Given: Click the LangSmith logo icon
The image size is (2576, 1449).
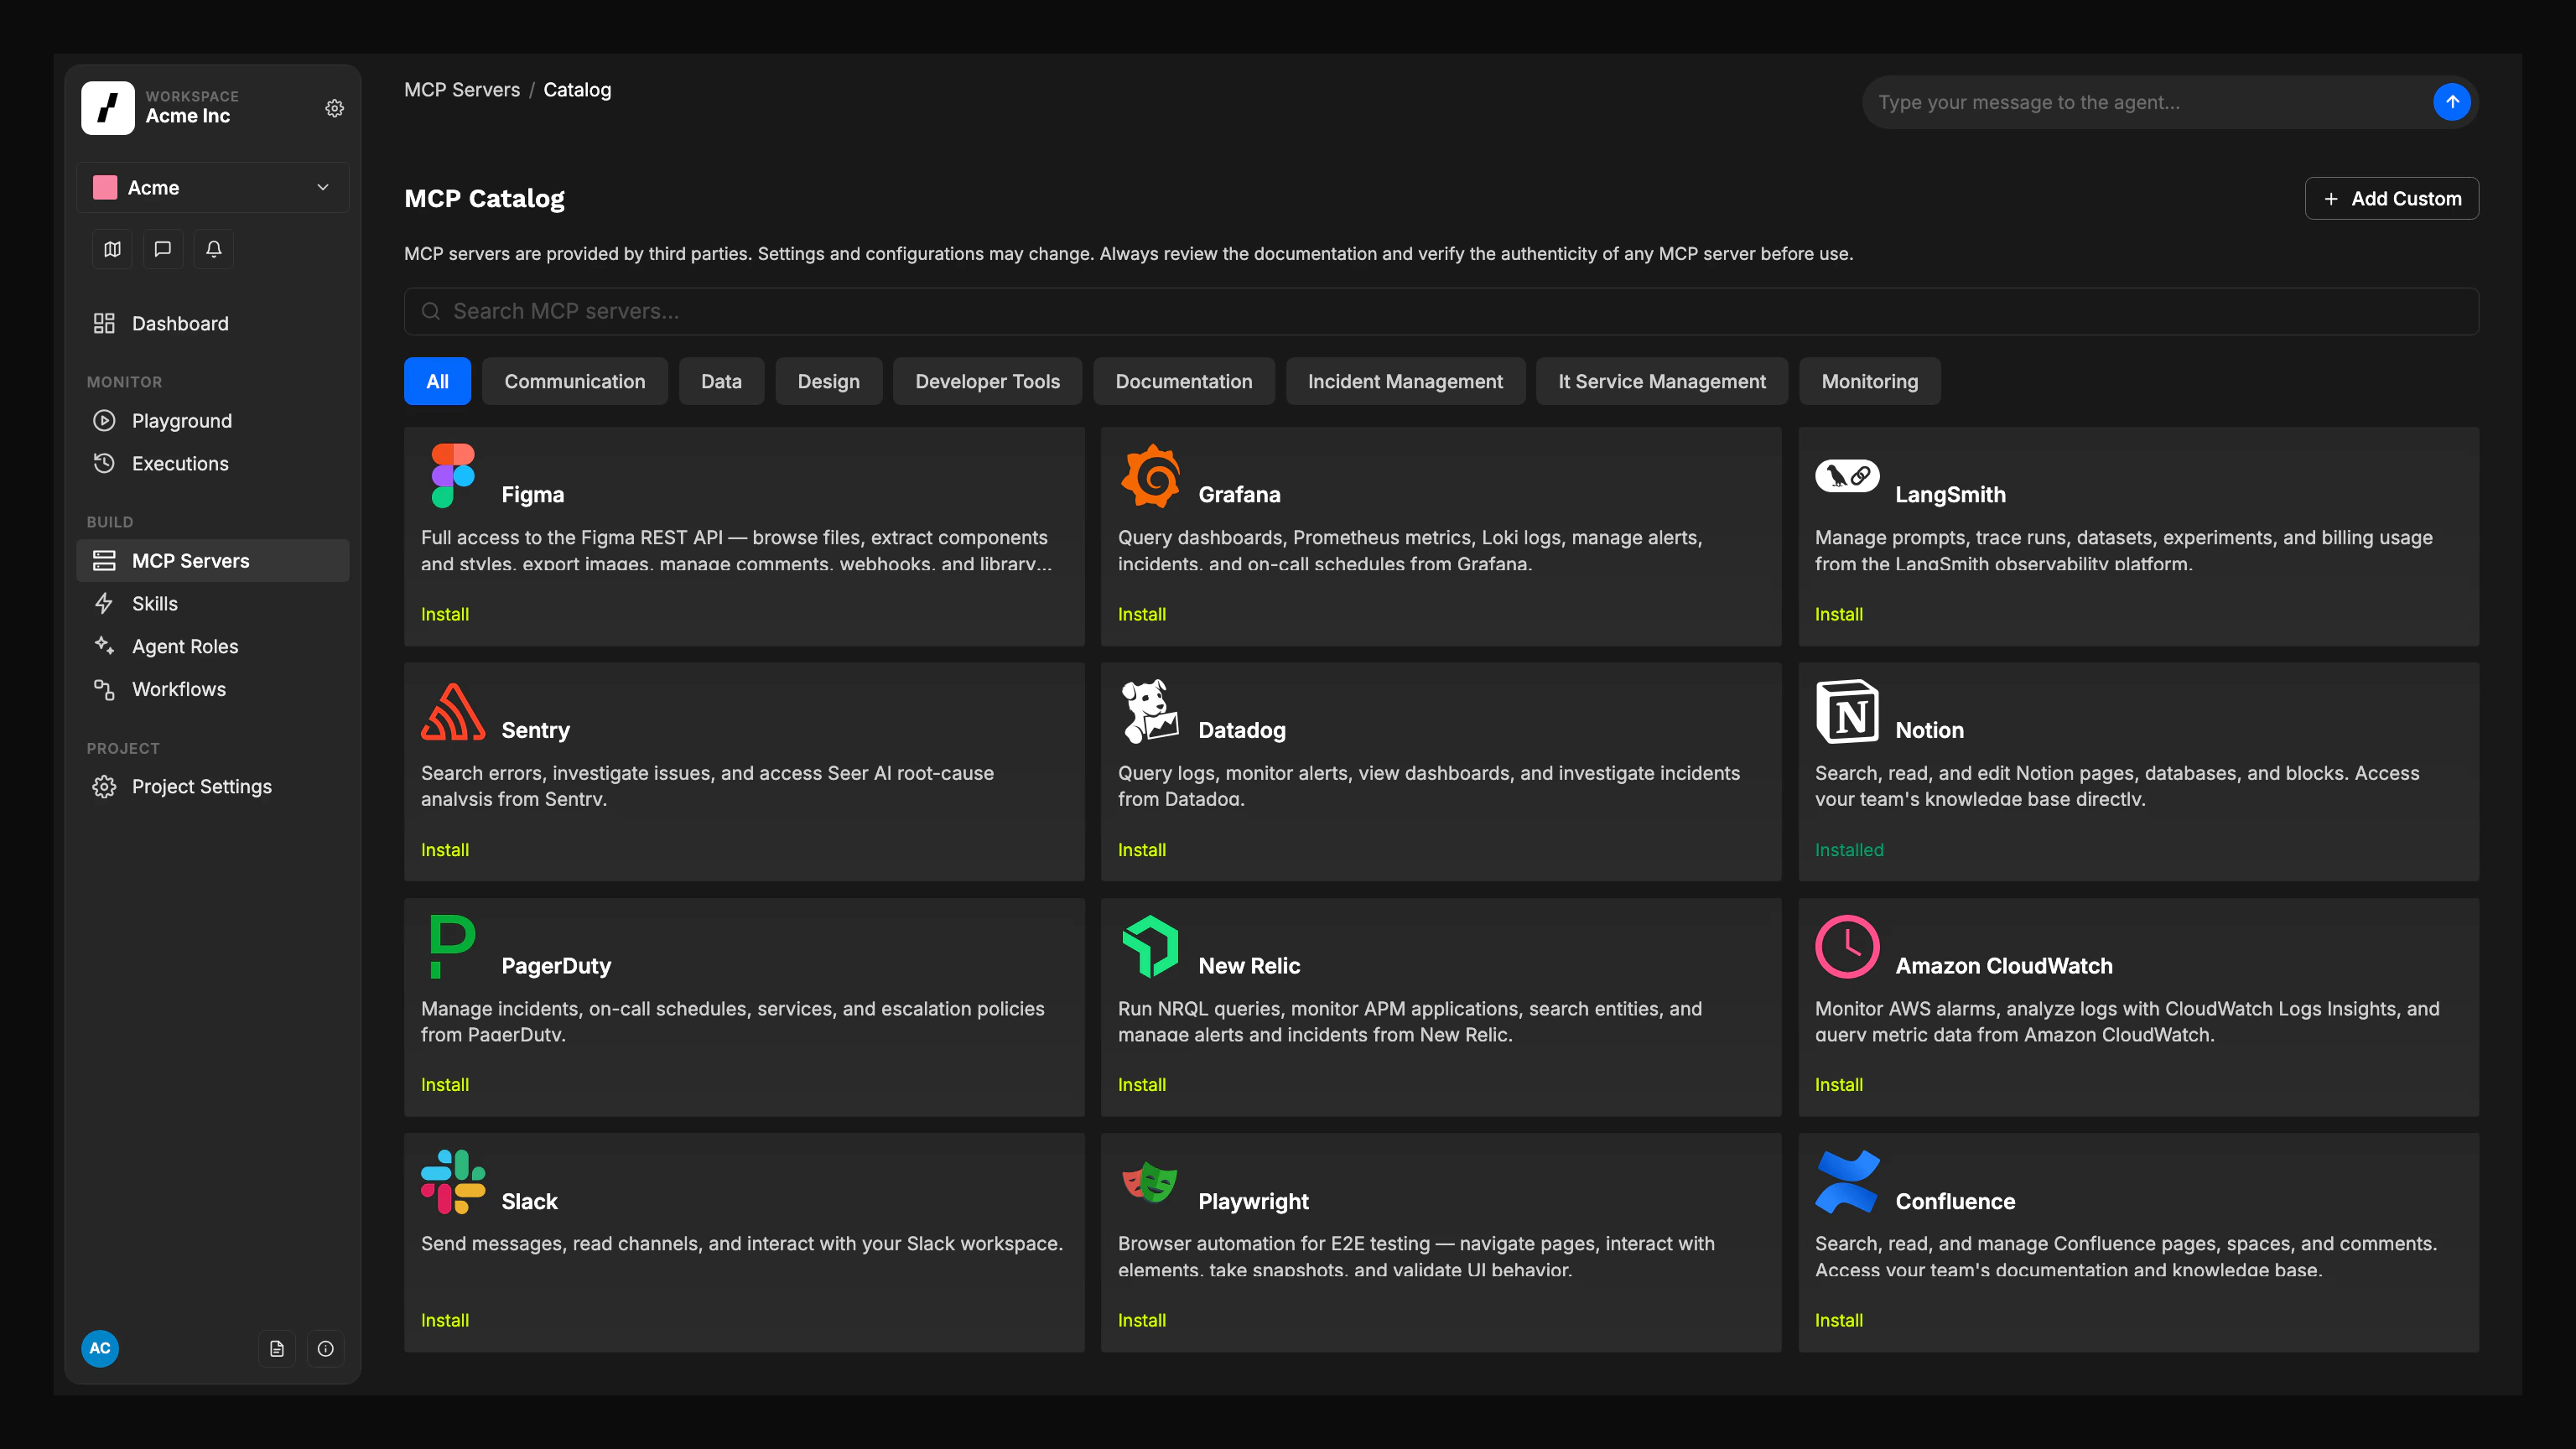Looking at the screenshot, I should [x=1847, y=476].
